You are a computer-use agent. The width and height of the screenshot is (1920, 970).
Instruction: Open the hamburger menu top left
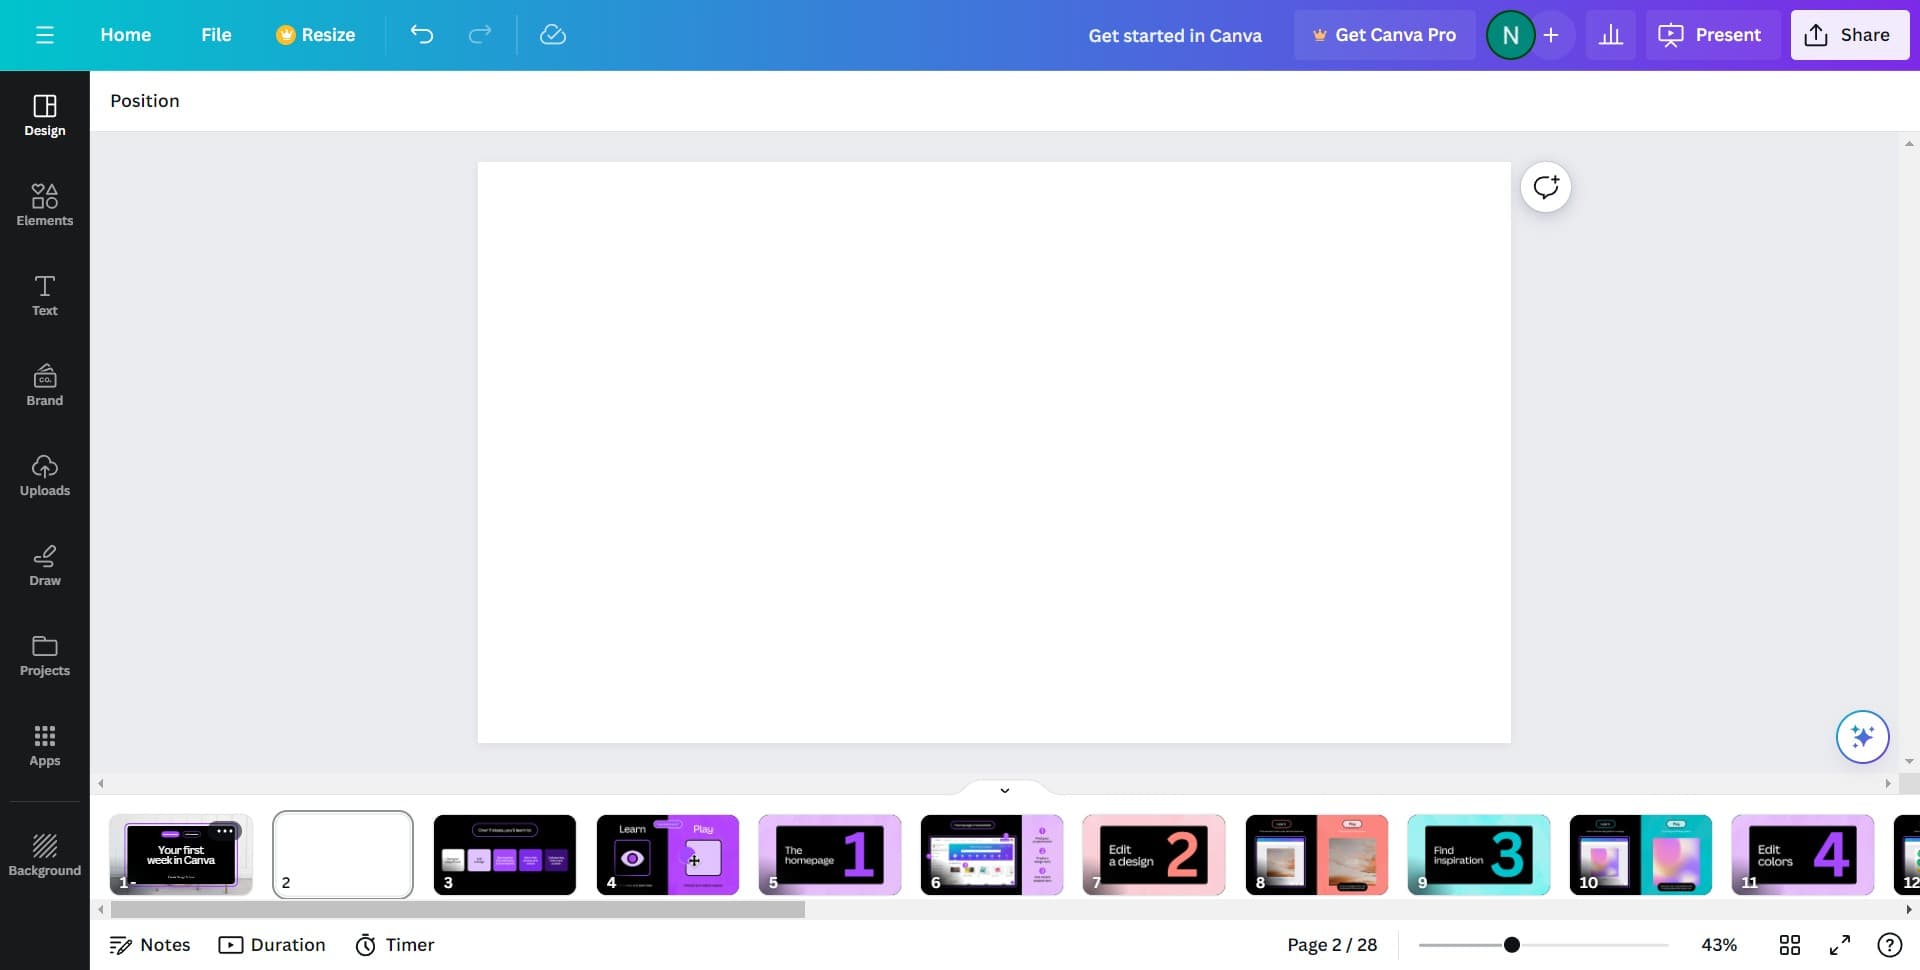(x=44, y=34)
